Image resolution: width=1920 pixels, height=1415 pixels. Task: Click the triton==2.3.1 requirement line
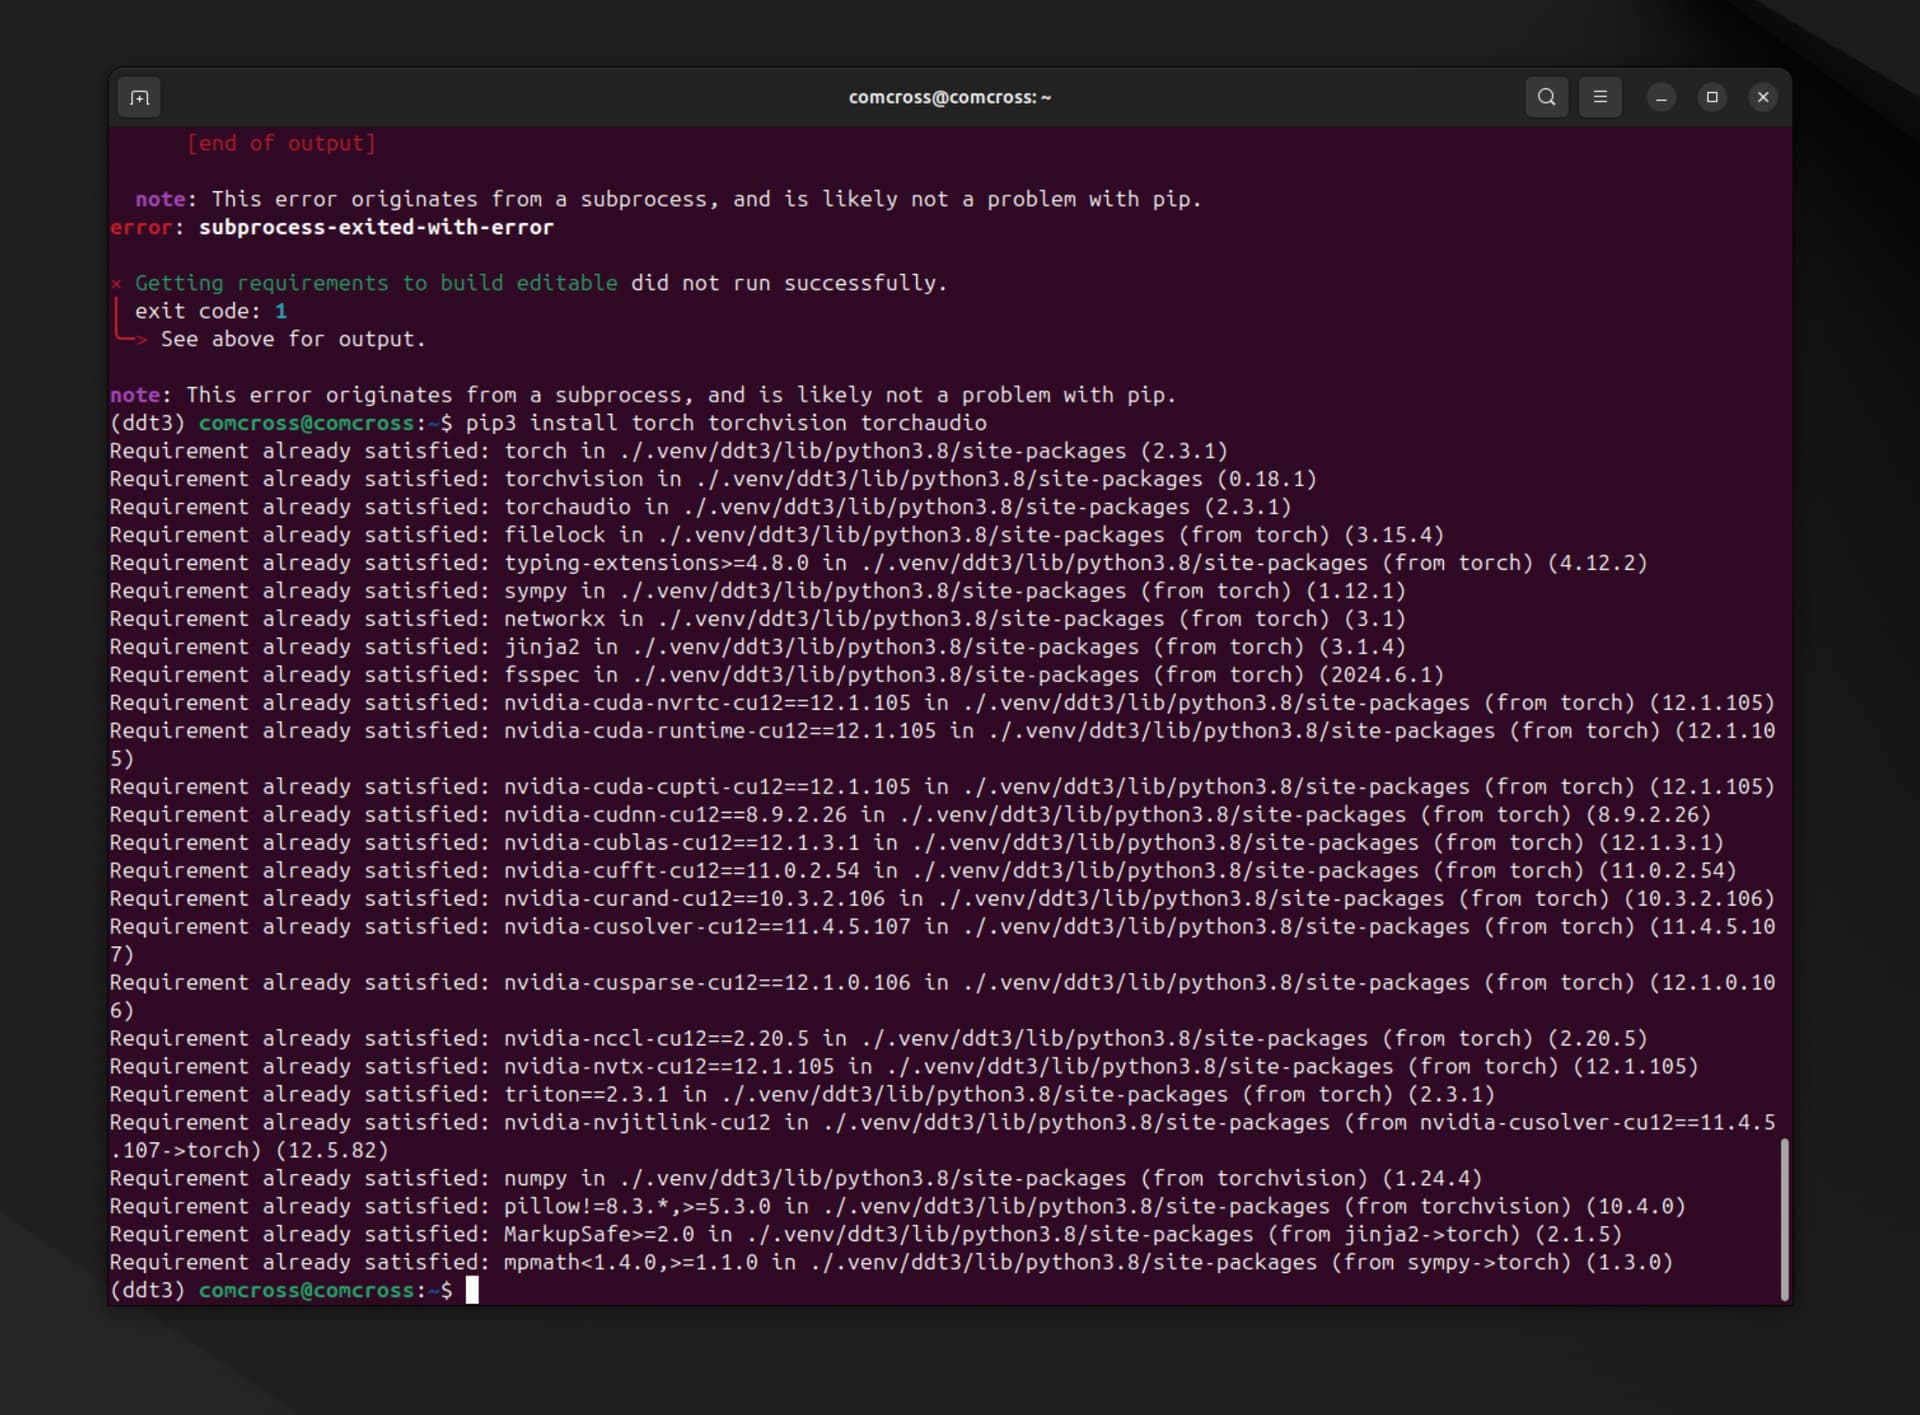click(586, 1094)
